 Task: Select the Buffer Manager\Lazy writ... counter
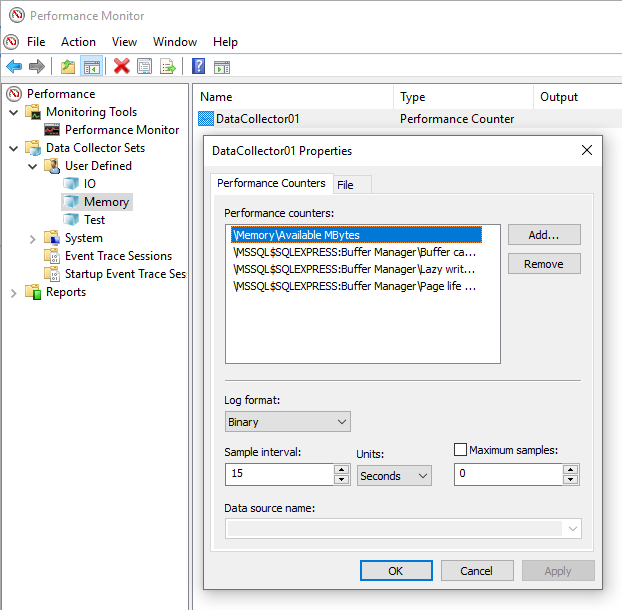click(x=356, y=269)
